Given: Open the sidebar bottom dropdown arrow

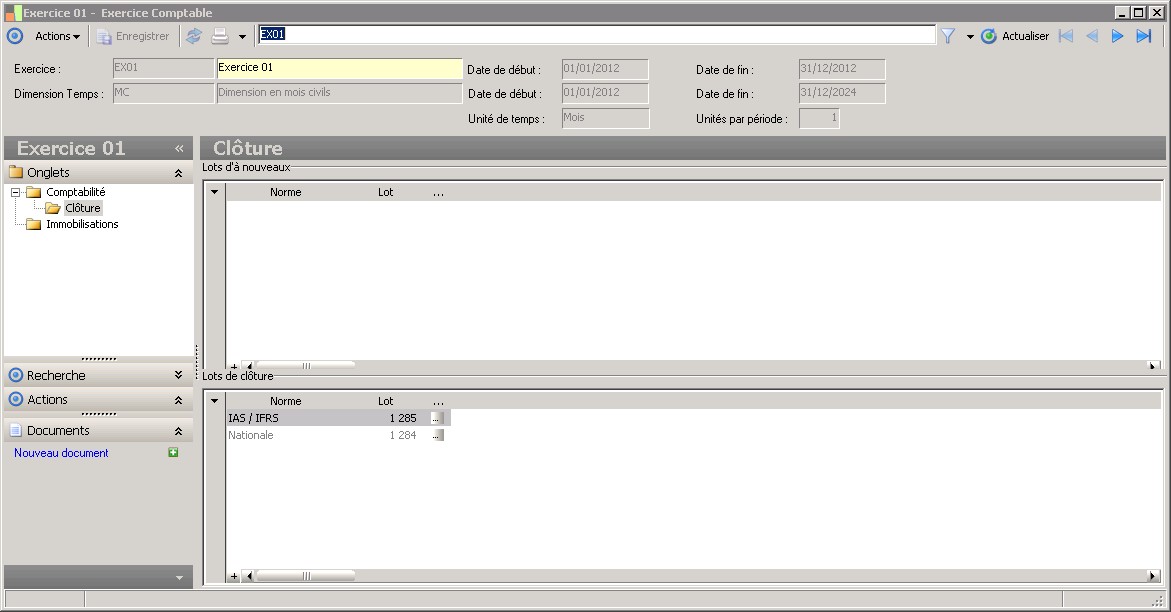Looking at the screenshot, I should coord(179,578).
